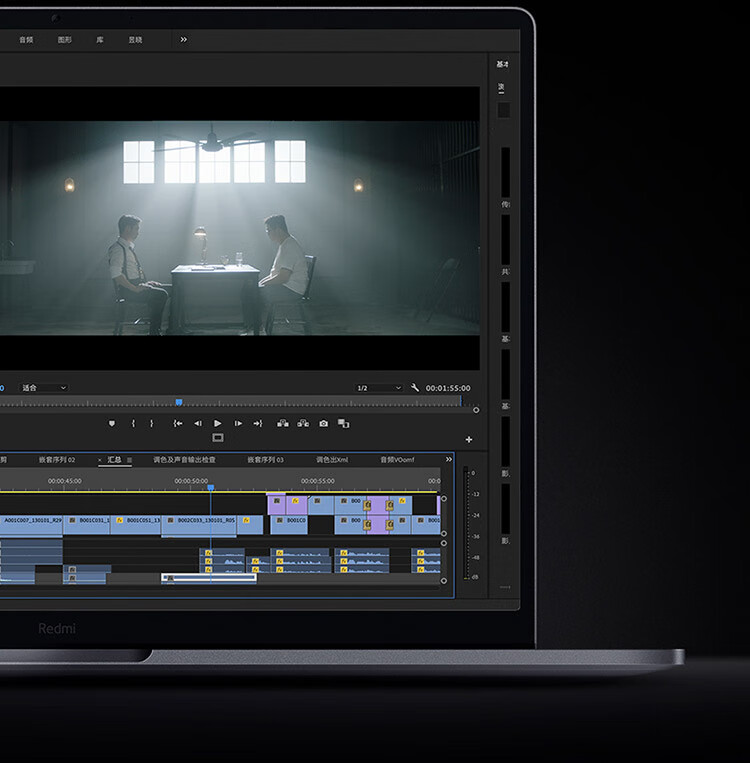Open the 调色及声音输出检查 sequence tab

pos(184,459)
